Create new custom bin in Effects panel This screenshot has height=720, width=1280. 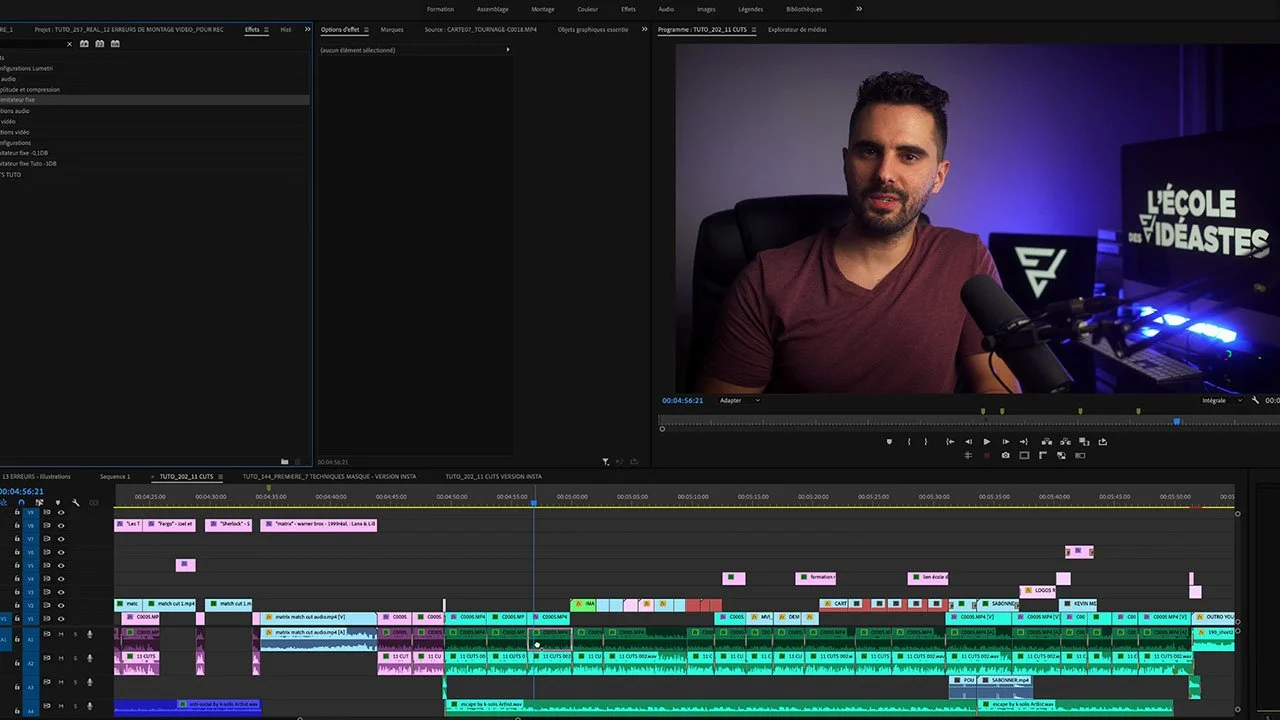[x=285, y=462]
